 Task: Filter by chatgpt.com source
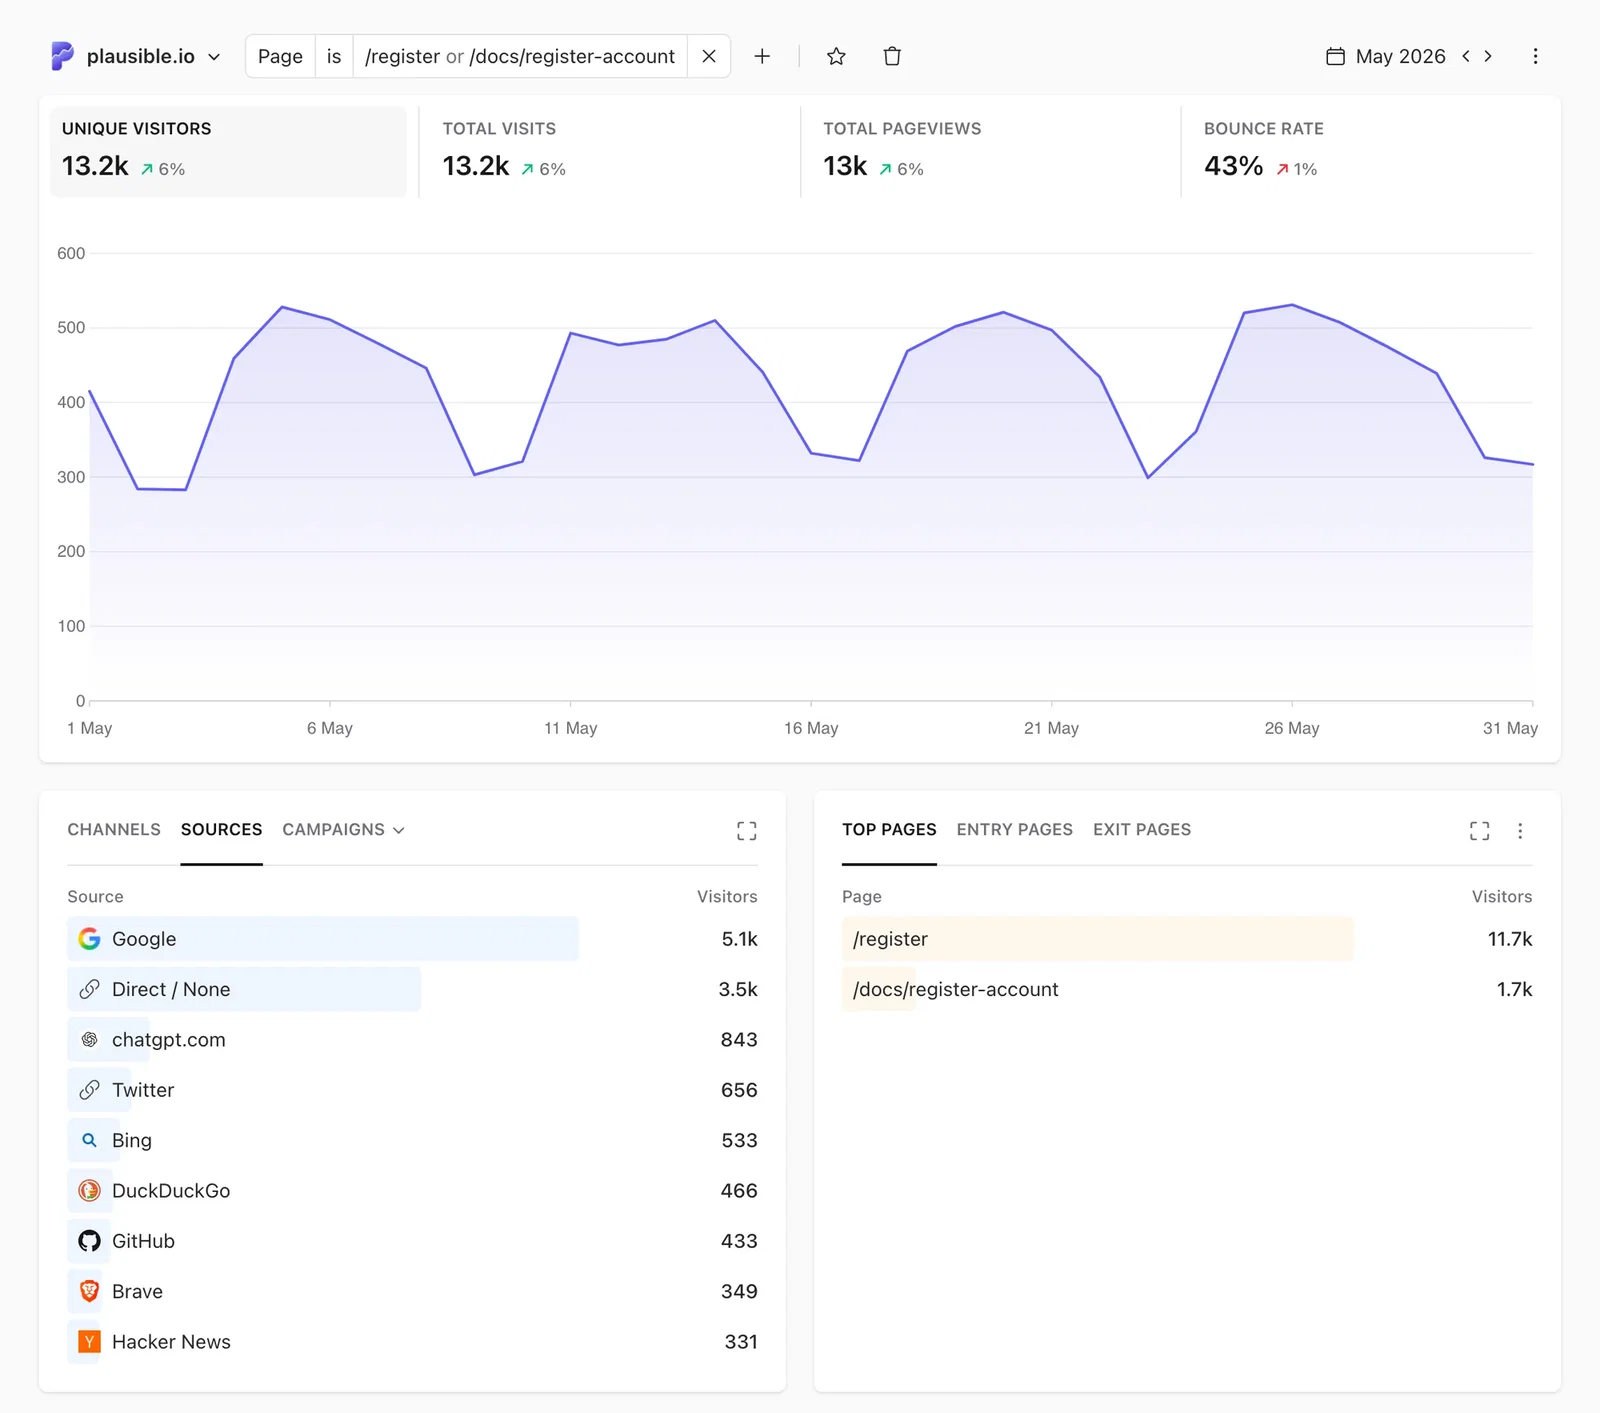click(412, 1040)
